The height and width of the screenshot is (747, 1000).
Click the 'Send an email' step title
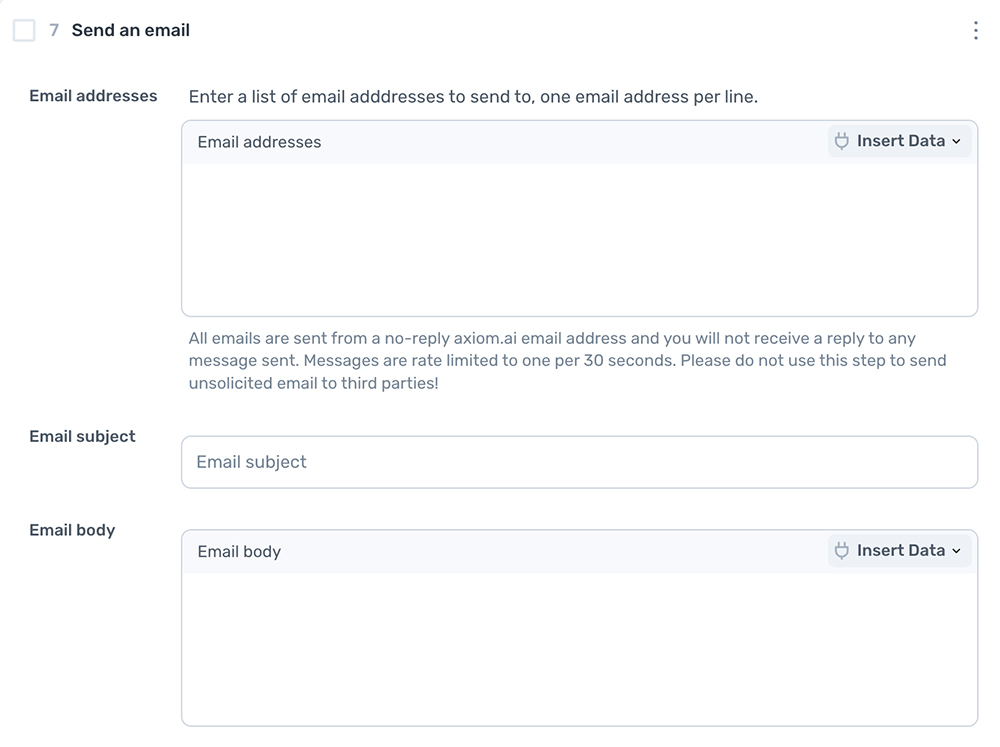point(131,30)
